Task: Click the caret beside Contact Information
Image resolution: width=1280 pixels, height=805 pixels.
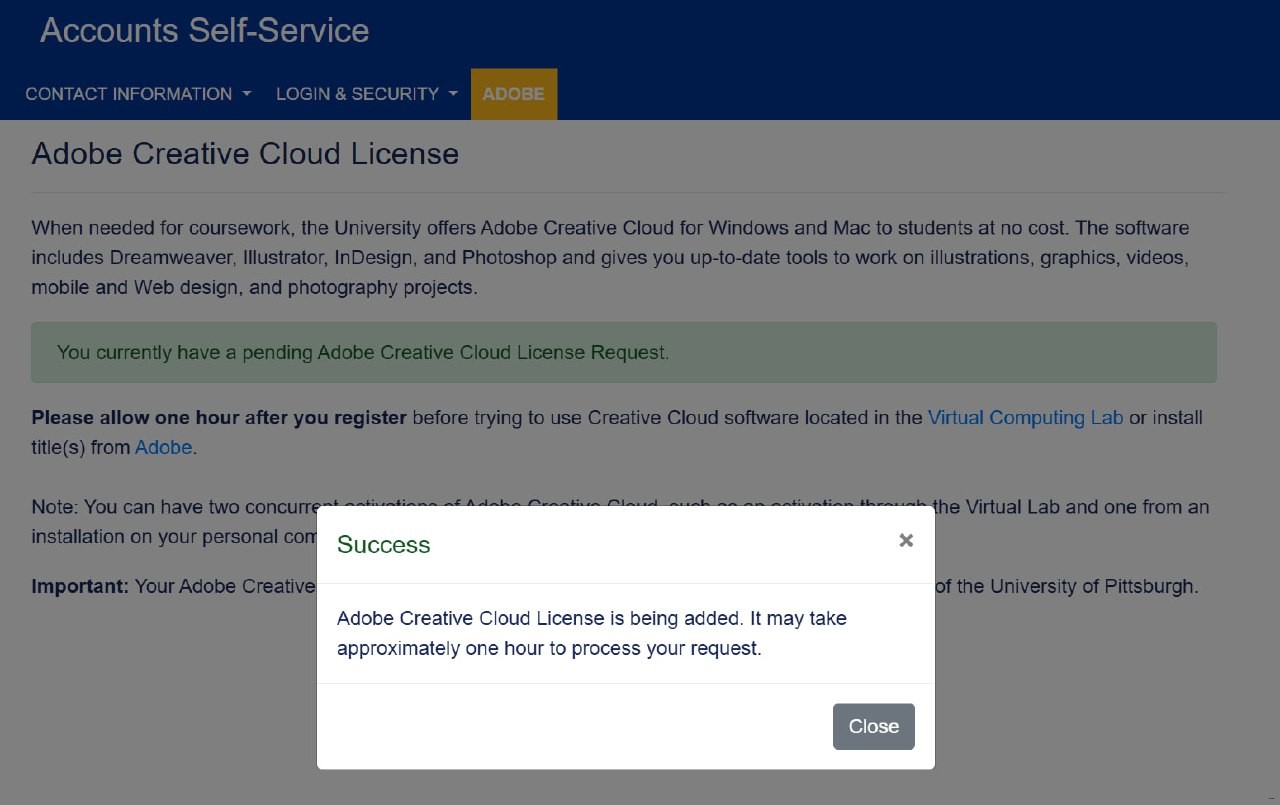Action: [x=246, y=94]
